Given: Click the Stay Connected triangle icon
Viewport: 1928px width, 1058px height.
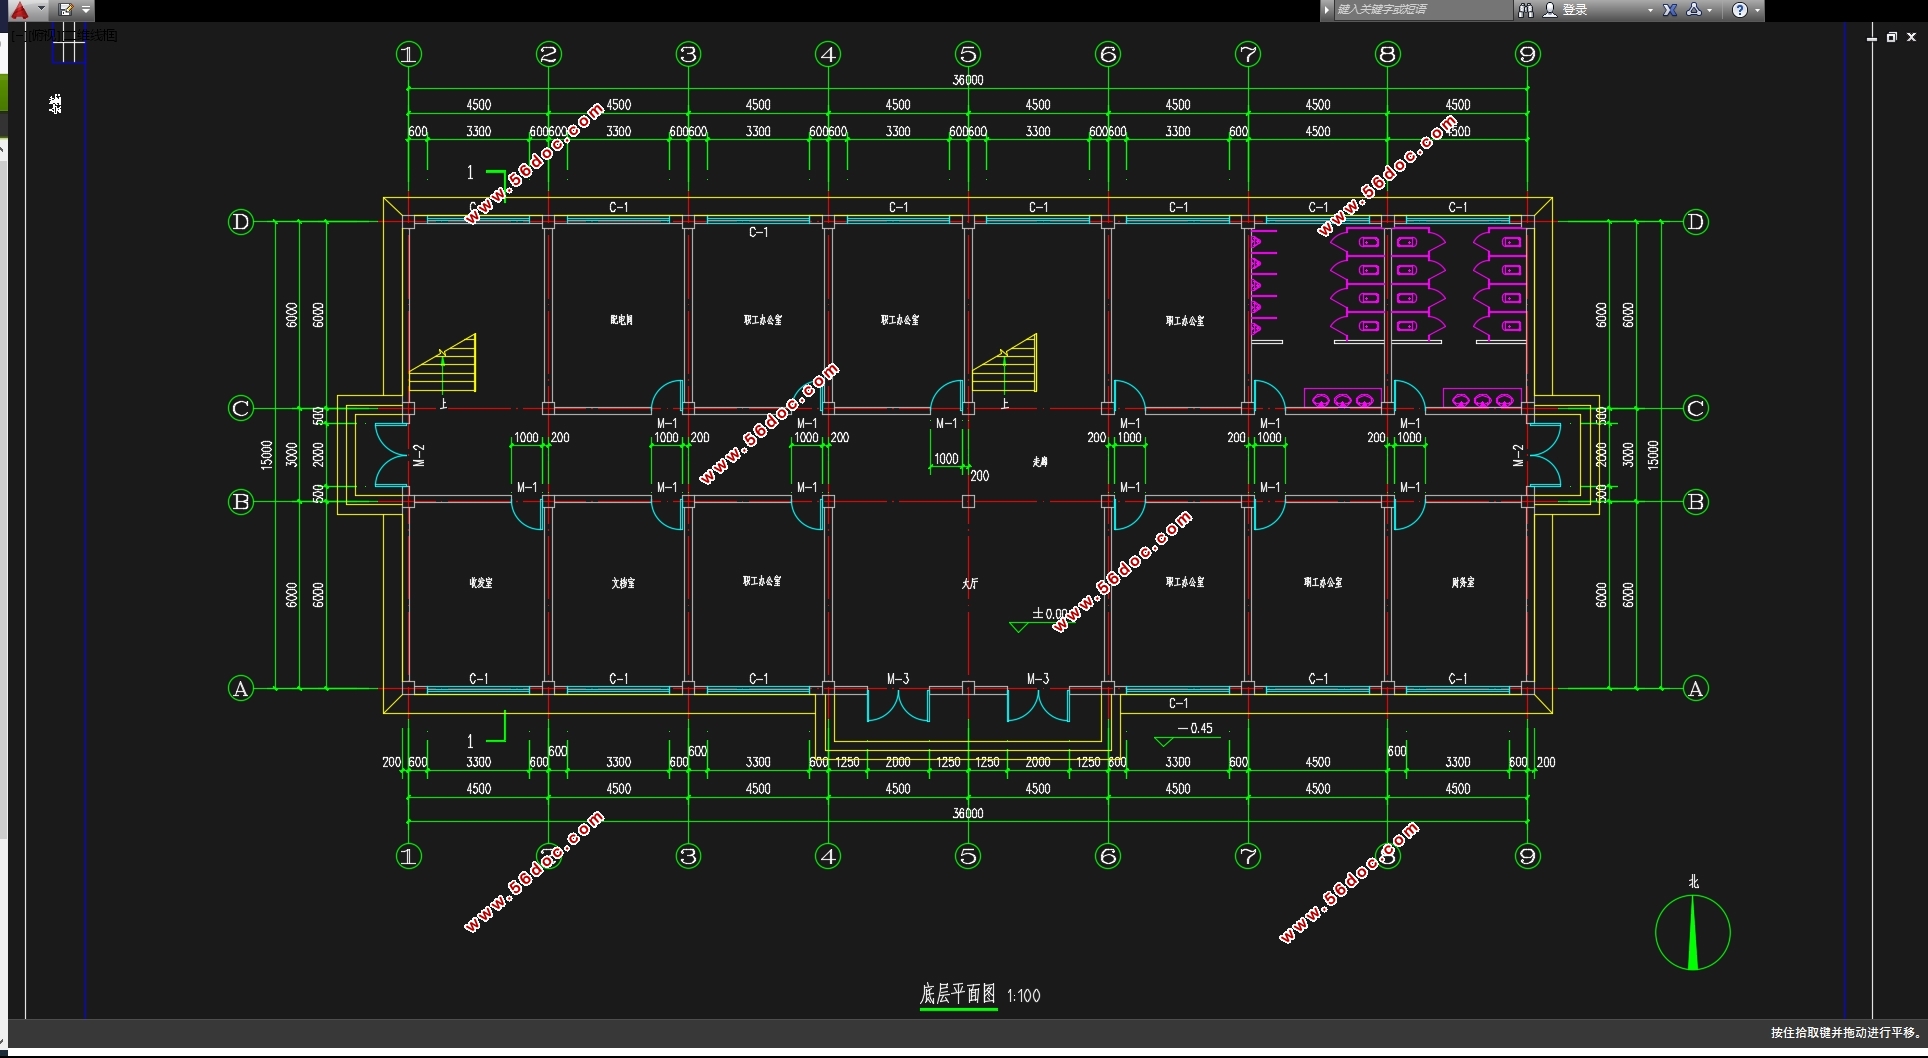Looking at the screenshot, I should [x=1694, y=10].
